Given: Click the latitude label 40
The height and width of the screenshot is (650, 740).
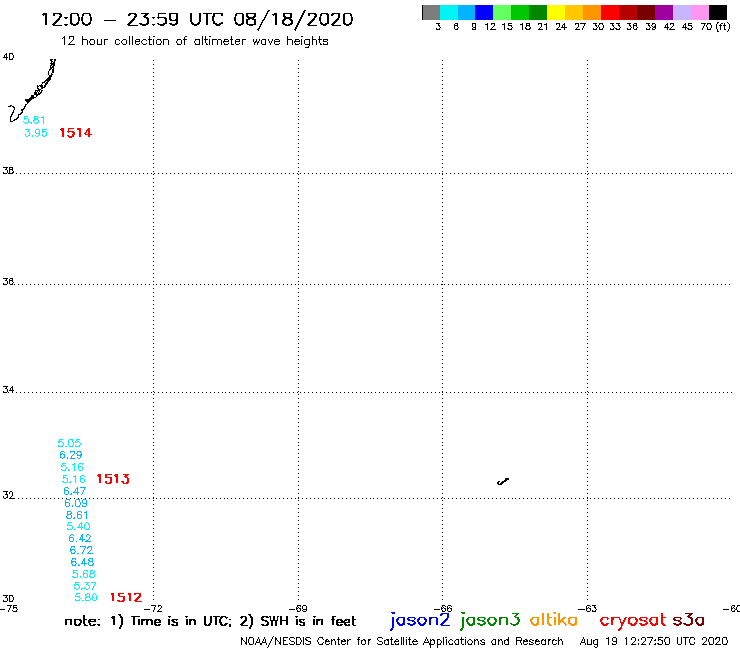Looking at the screenshot, I should [8, 57].
